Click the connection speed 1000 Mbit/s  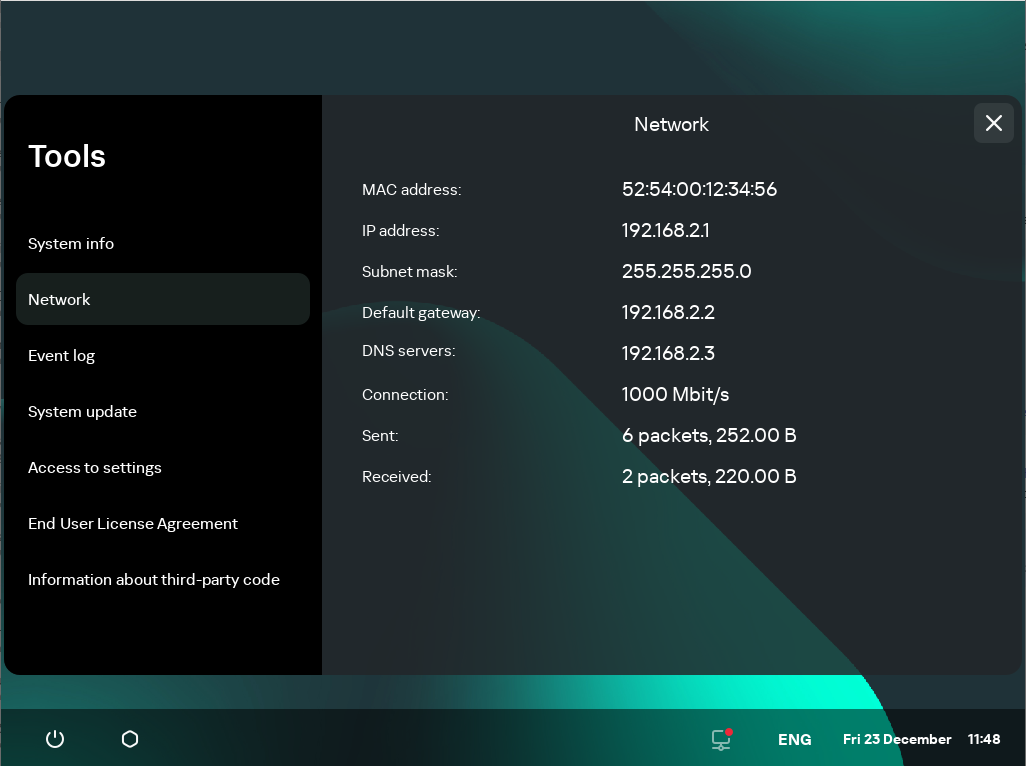coord(675,394)
